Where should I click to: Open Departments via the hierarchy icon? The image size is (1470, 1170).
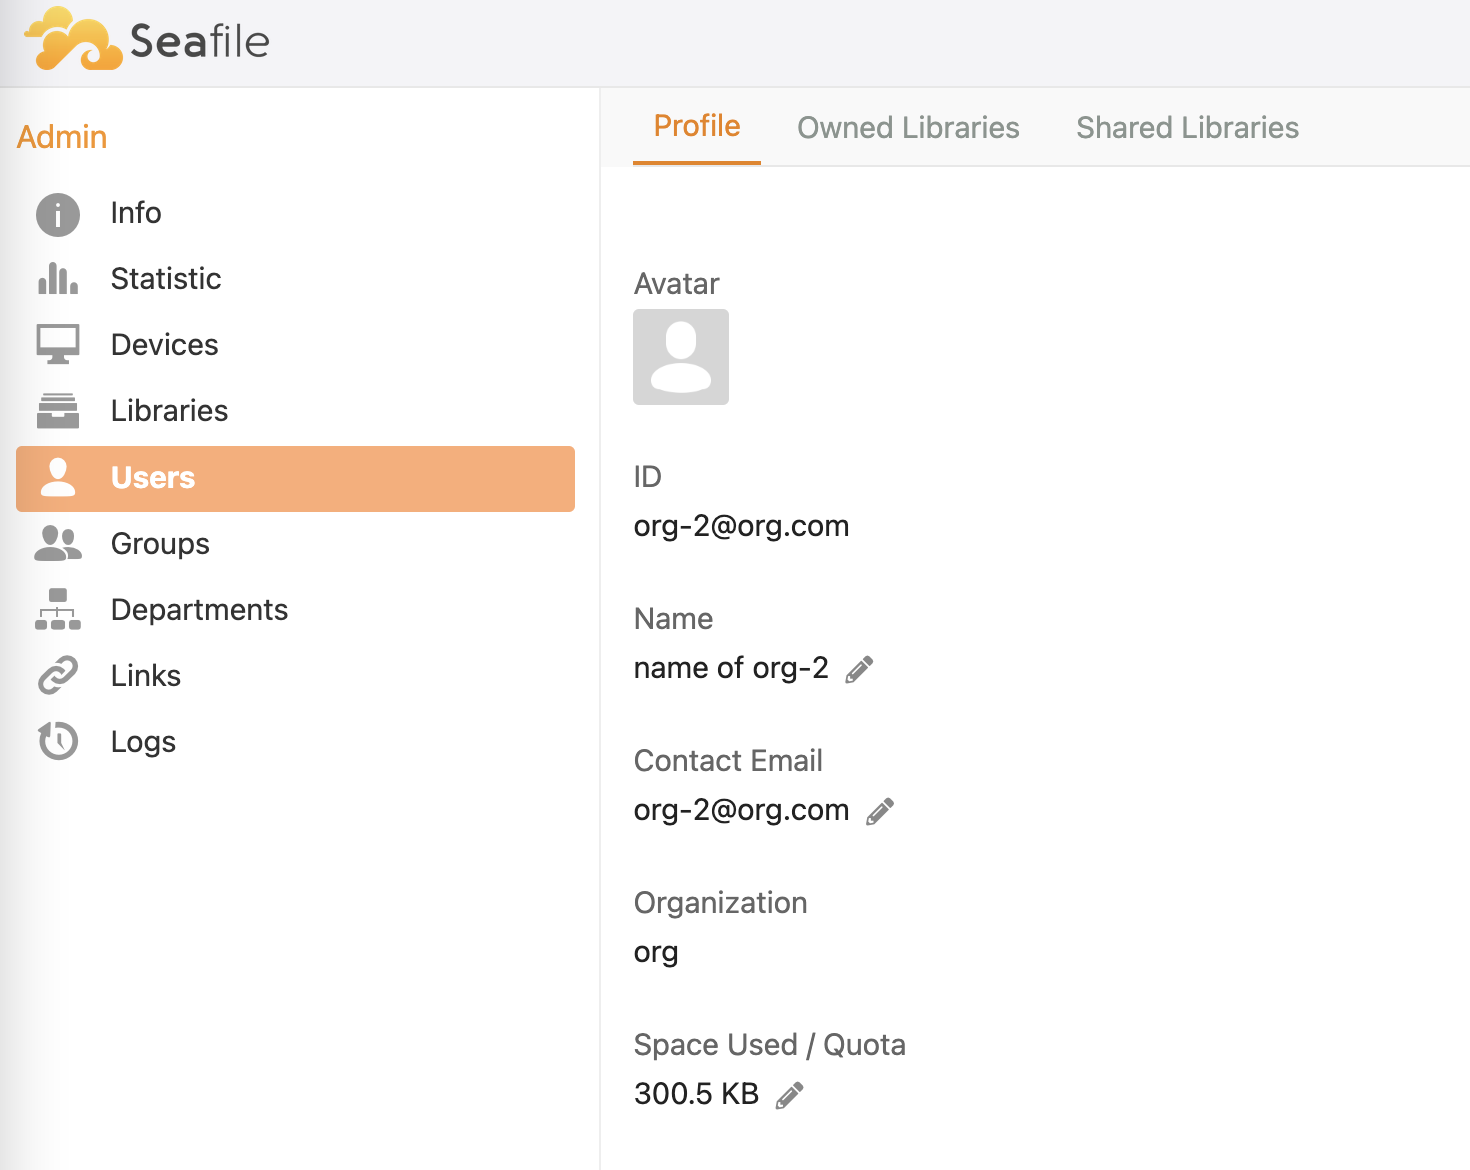58,609
